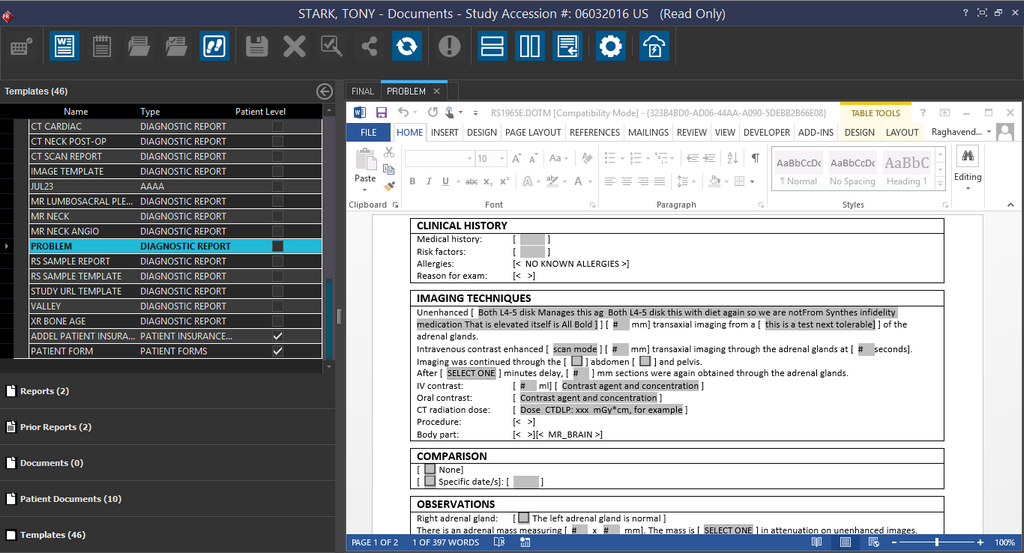The width and height of the screenshot is (1024, 553).
Task: Click the Editing binoculars icon in ribbon
Action: click(967, 158)
